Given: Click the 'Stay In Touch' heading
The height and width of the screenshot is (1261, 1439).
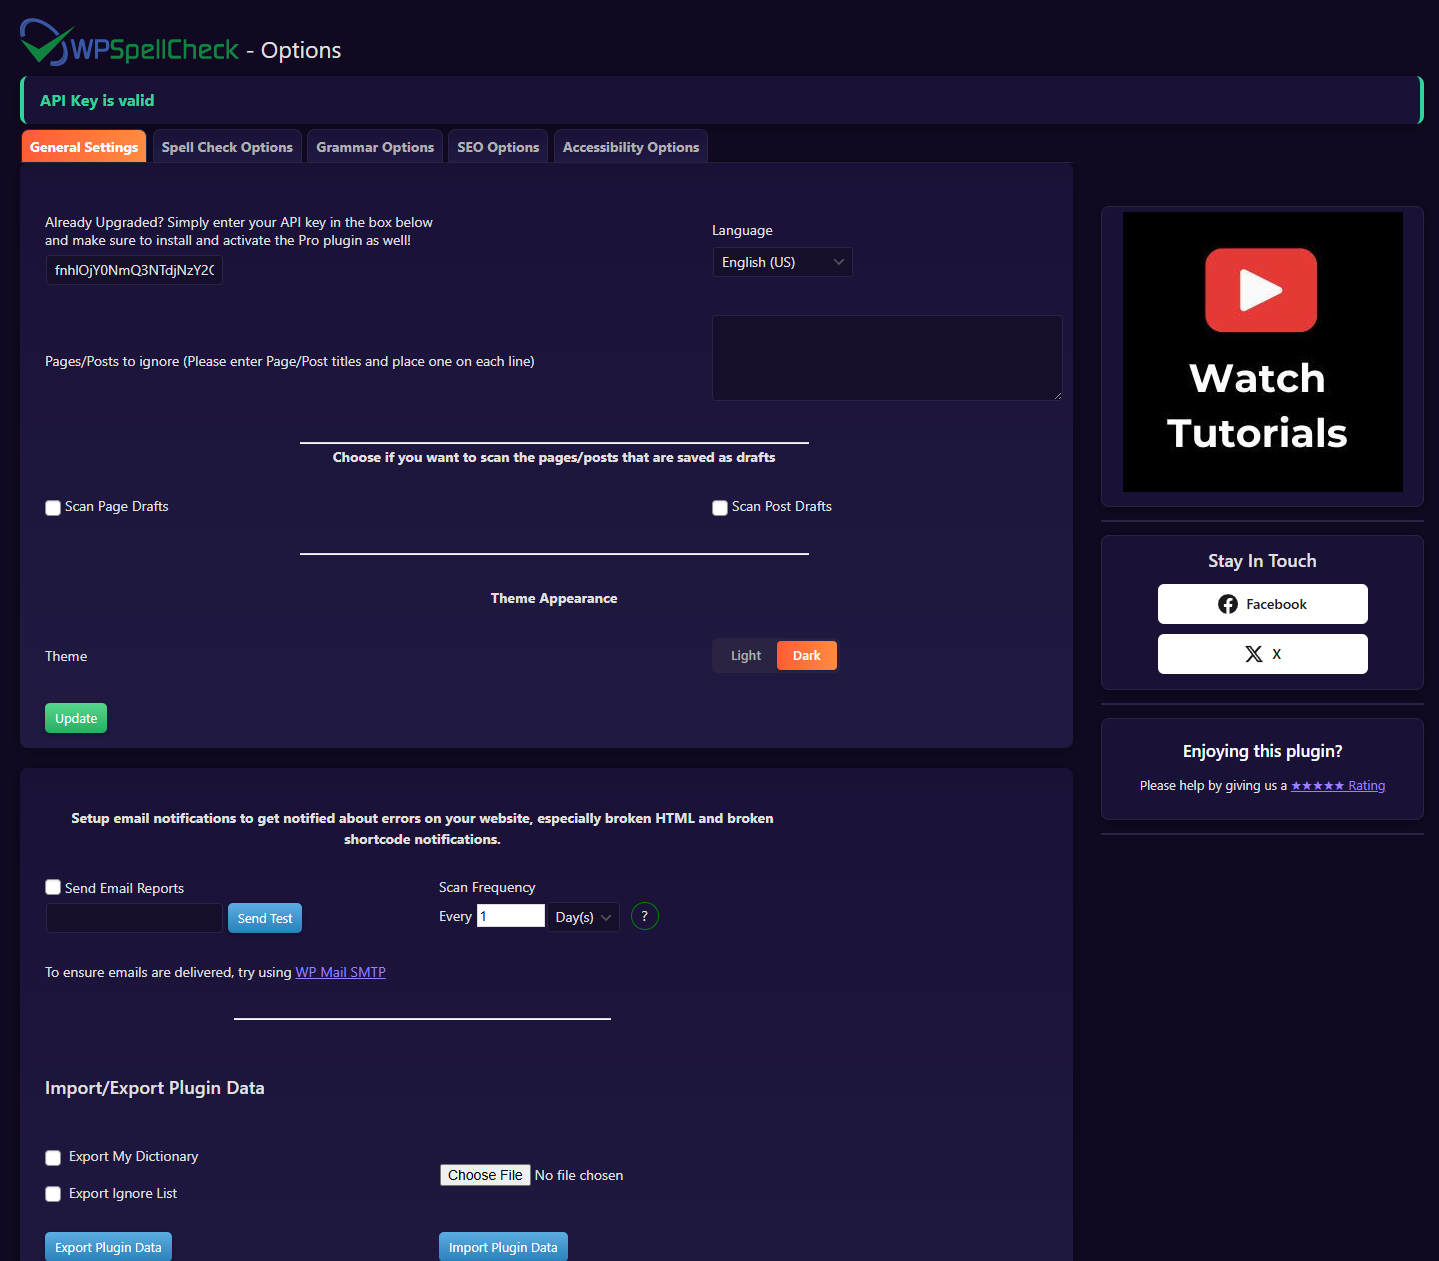Looking at the screenshot, I should (1262, 561).
